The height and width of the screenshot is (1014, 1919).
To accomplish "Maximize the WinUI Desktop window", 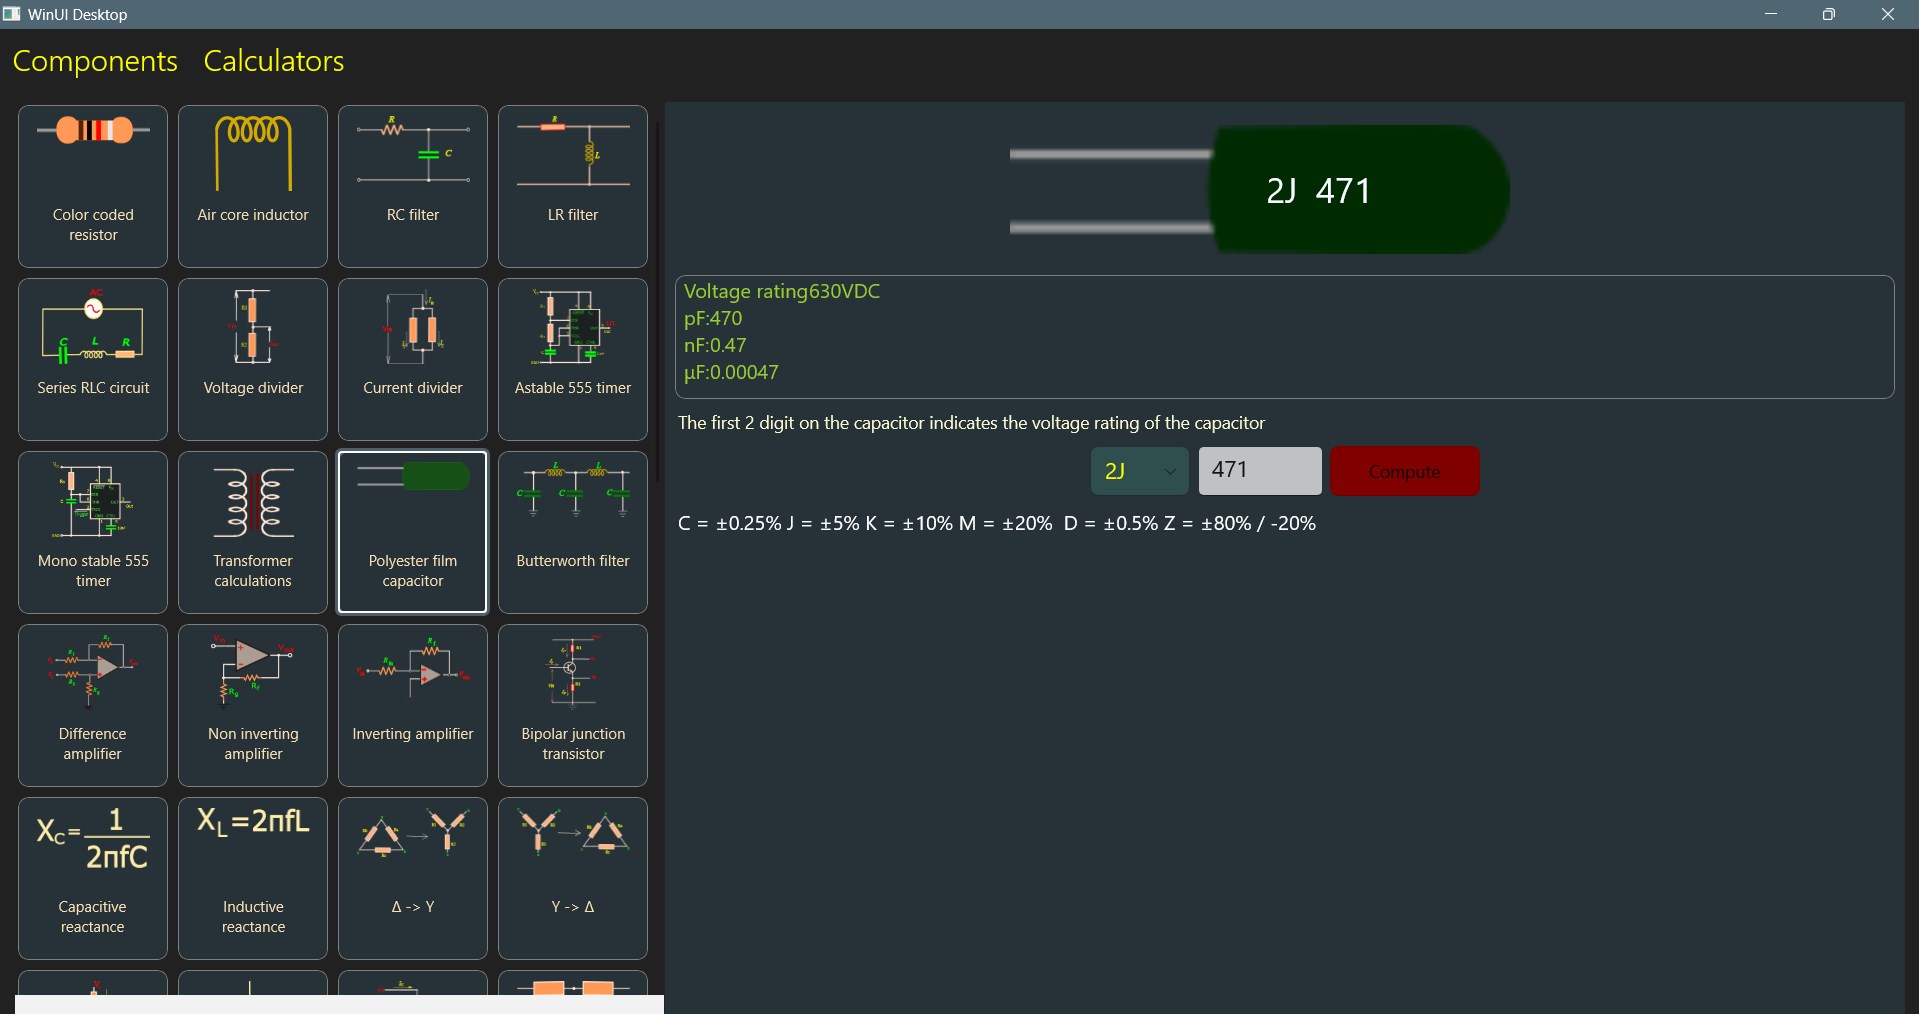I will coord(1829,14).
